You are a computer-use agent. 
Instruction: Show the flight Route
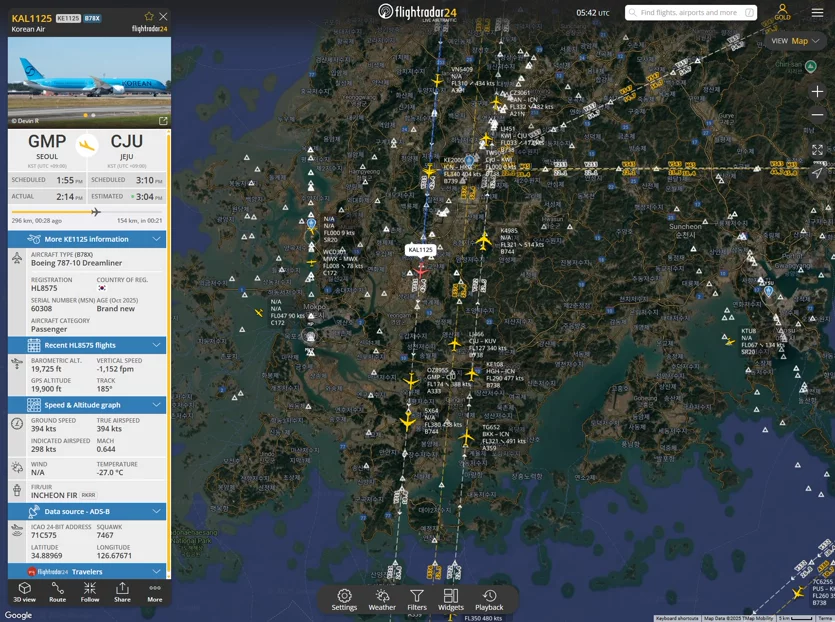58,592
